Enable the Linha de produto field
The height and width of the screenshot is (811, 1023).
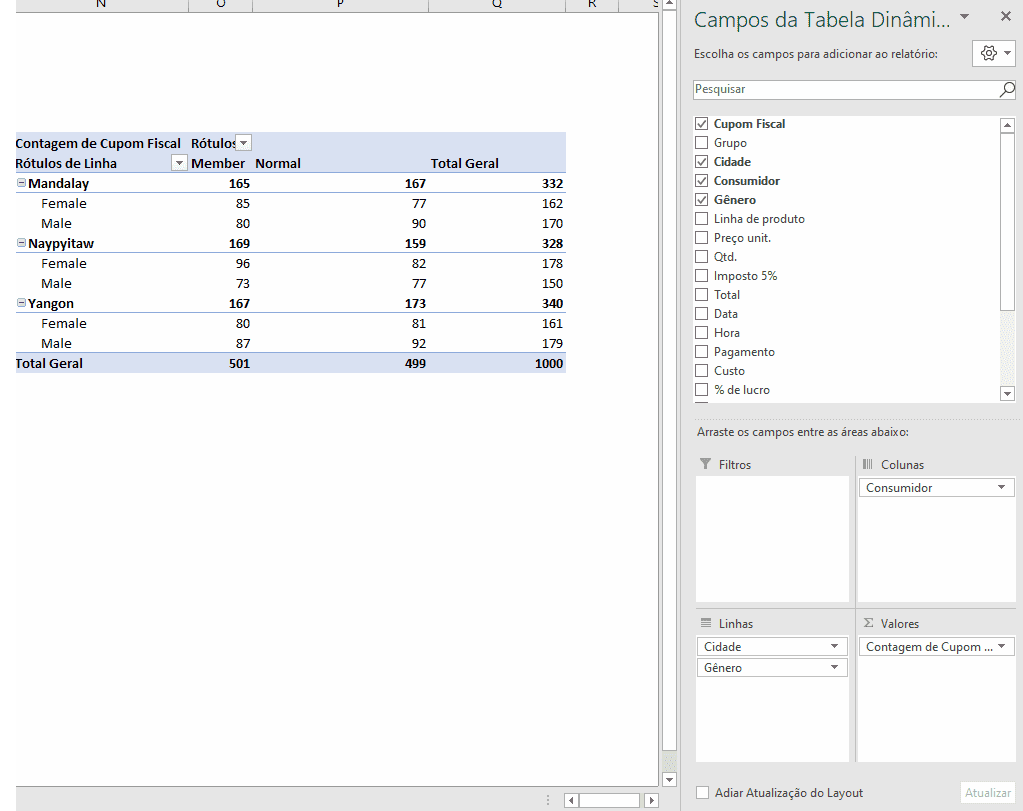(700, 218)
